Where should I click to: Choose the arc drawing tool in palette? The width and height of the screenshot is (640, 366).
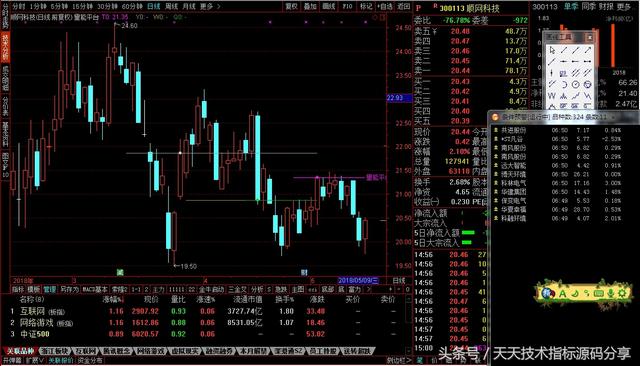click(x=564, y=84)
